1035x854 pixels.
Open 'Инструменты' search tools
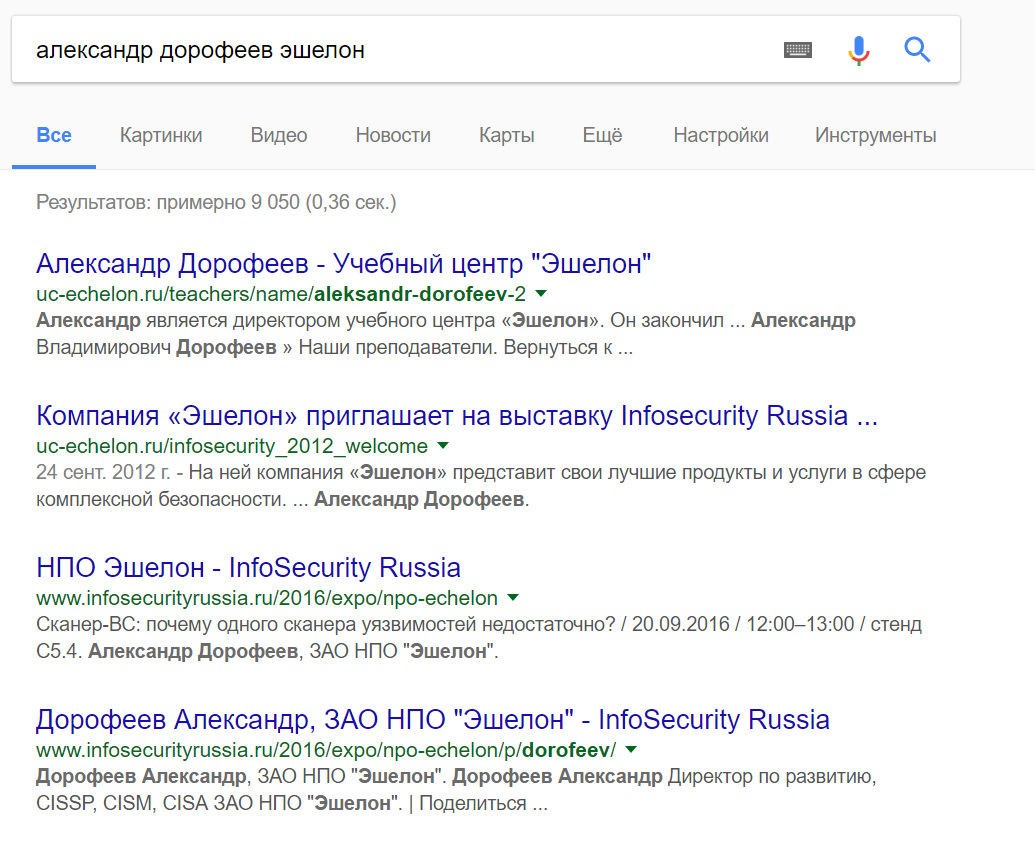point(875,135)
